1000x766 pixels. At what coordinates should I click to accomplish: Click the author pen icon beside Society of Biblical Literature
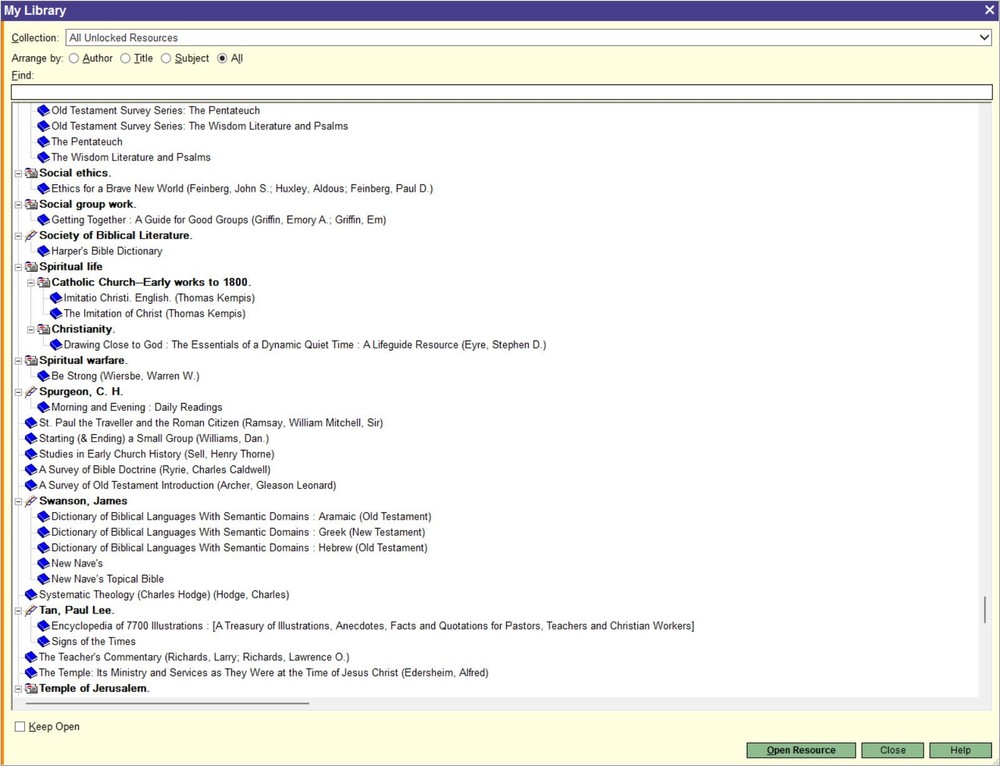coord(31,235)
